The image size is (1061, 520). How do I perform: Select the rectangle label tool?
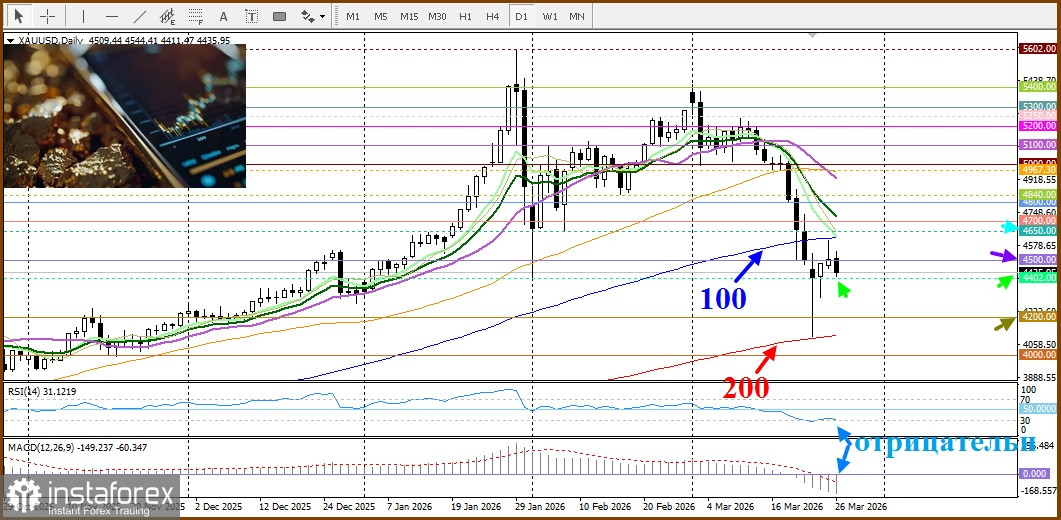pos(279,16)
